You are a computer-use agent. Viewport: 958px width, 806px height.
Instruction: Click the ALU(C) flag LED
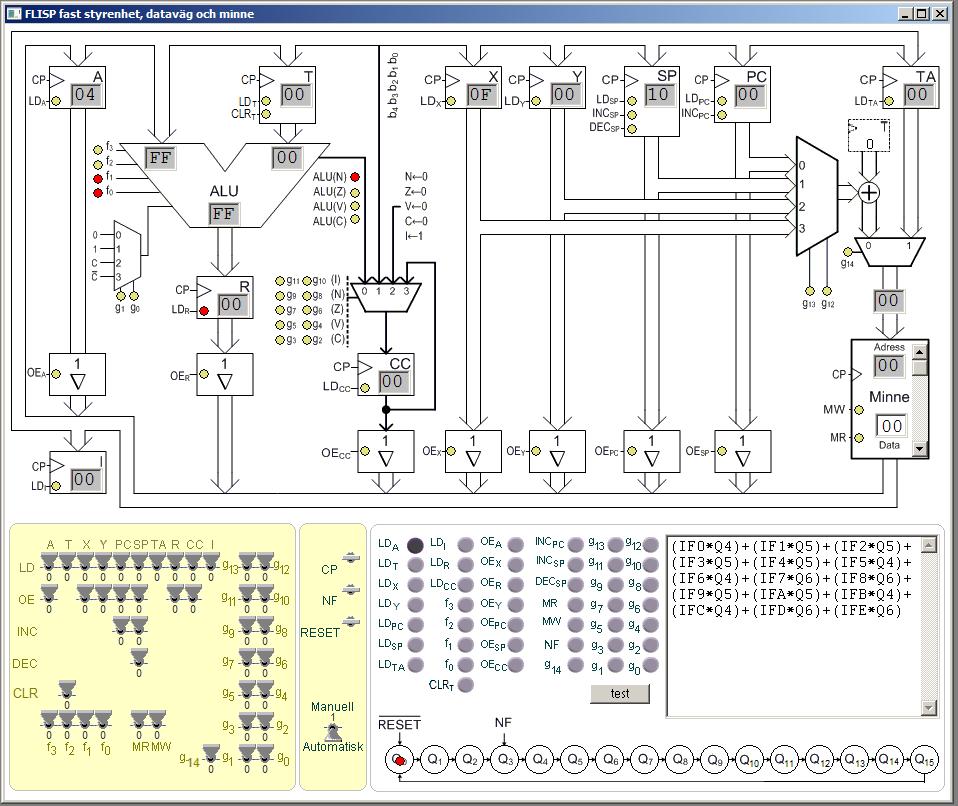click(x=355, y=220)
